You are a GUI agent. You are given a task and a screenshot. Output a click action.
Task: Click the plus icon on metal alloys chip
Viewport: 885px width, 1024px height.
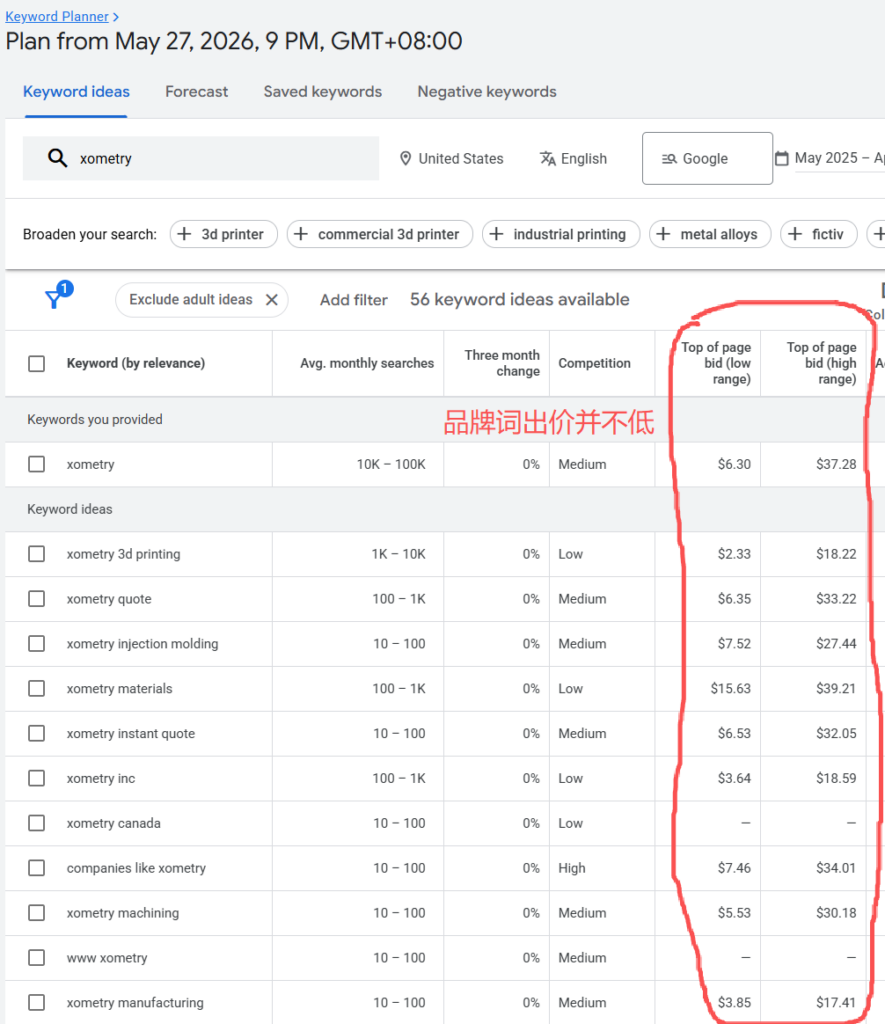click(663, 234)
